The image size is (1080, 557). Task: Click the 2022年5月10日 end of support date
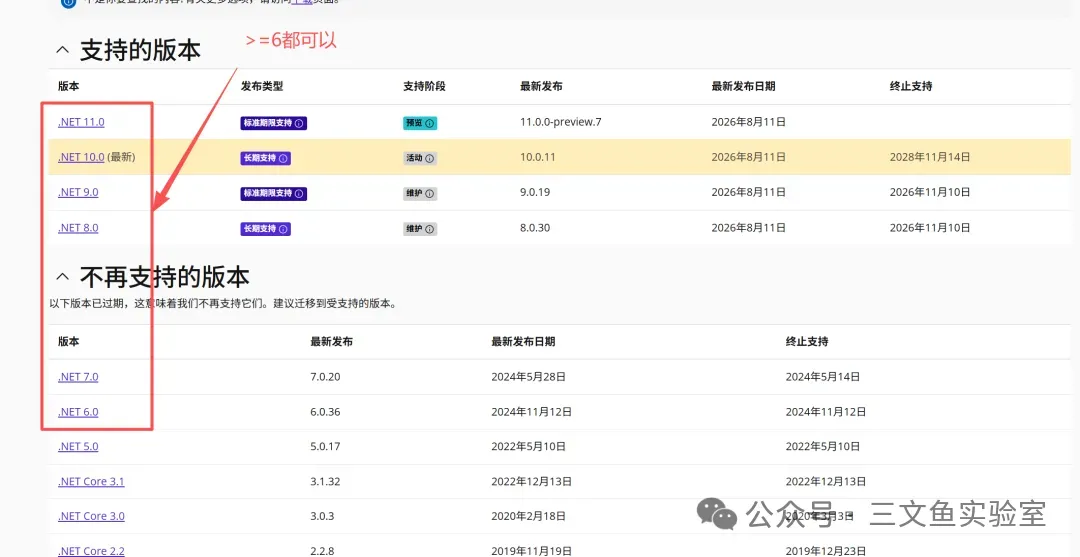823,446
